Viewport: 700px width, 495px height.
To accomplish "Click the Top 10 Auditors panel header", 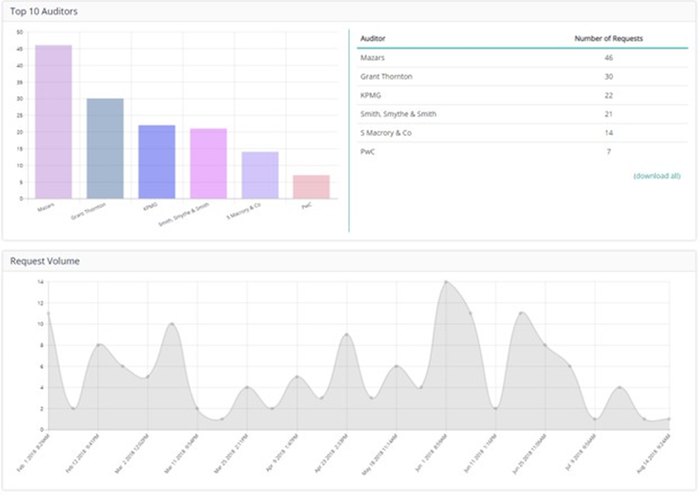I will pyautogui.click(x=44, y=11).
